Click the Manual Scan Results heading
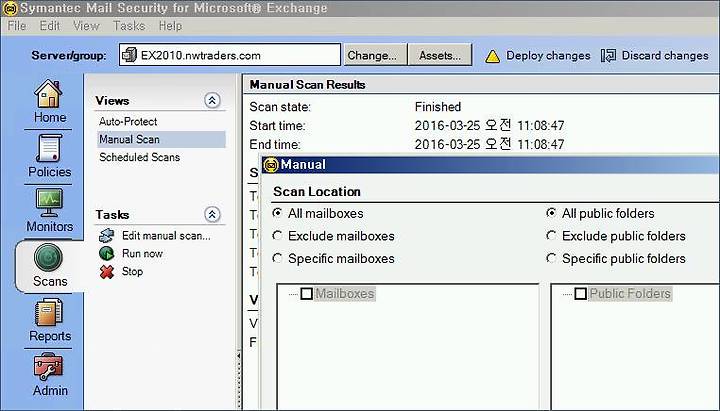Image resolution: width=720 pixels, height=411 pixels. pyautogui.click(x=307, y=84)
